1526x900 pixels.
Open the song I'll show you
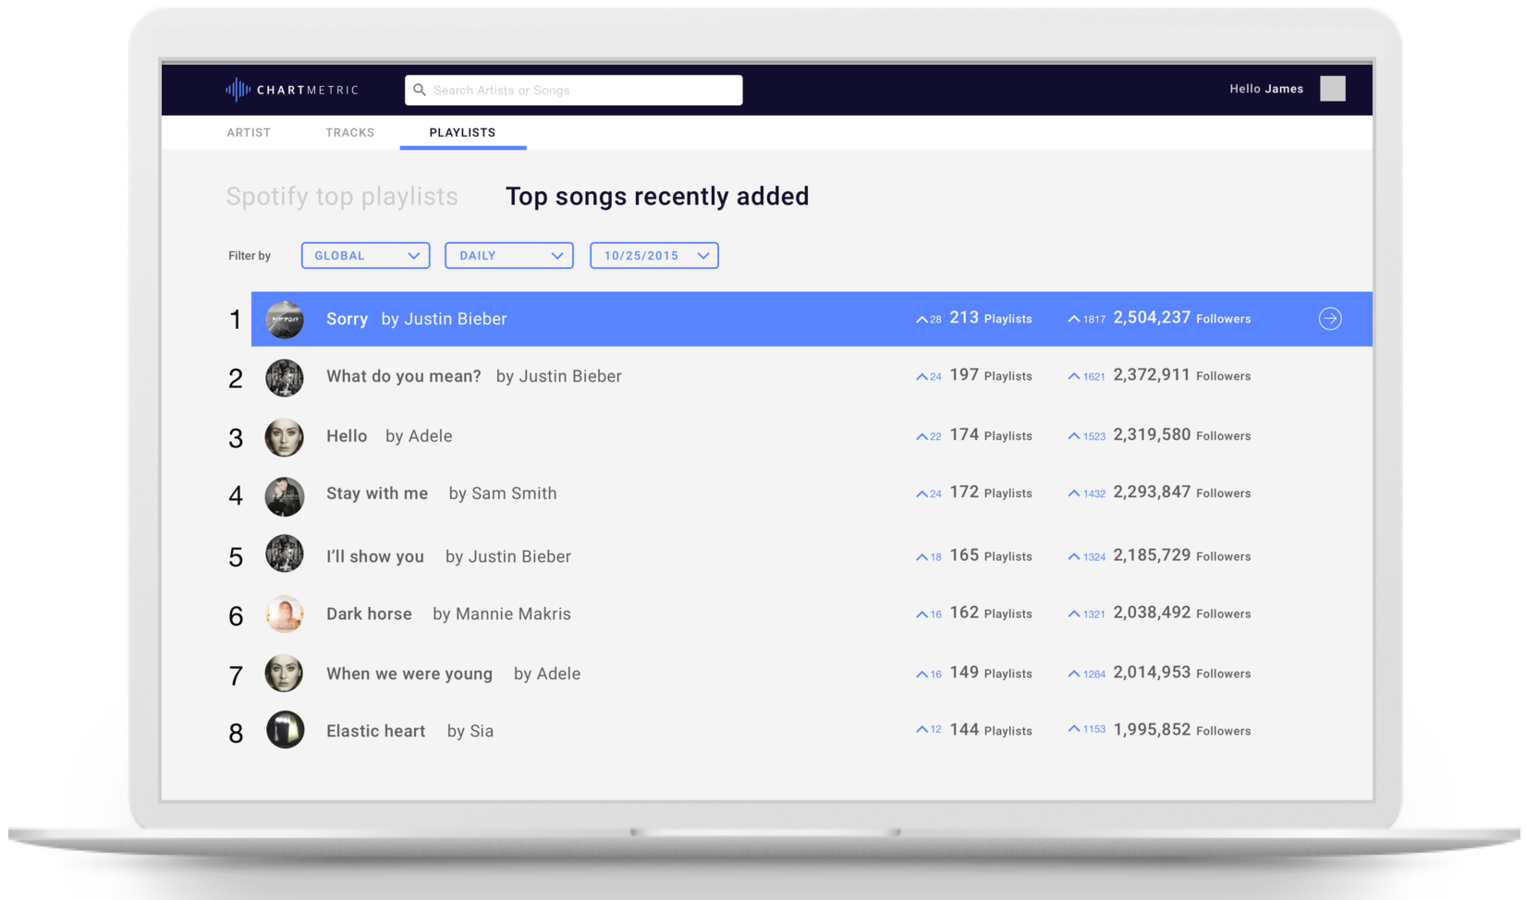pos(375,556)
